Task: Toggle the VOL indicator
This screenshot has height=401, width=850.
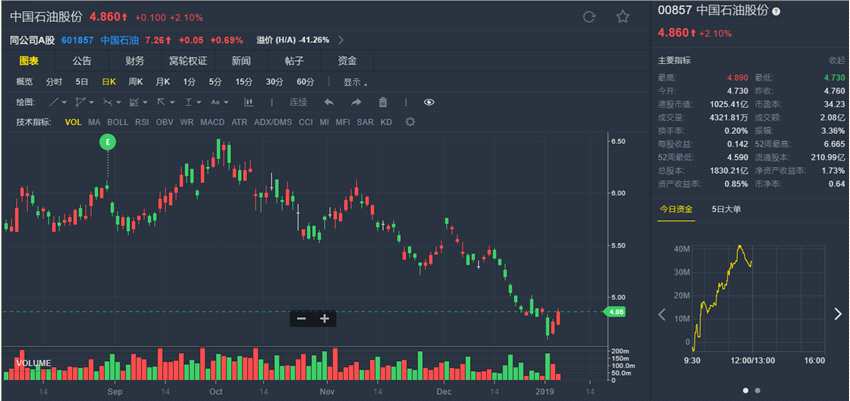Action: click(x=73, y=122)
